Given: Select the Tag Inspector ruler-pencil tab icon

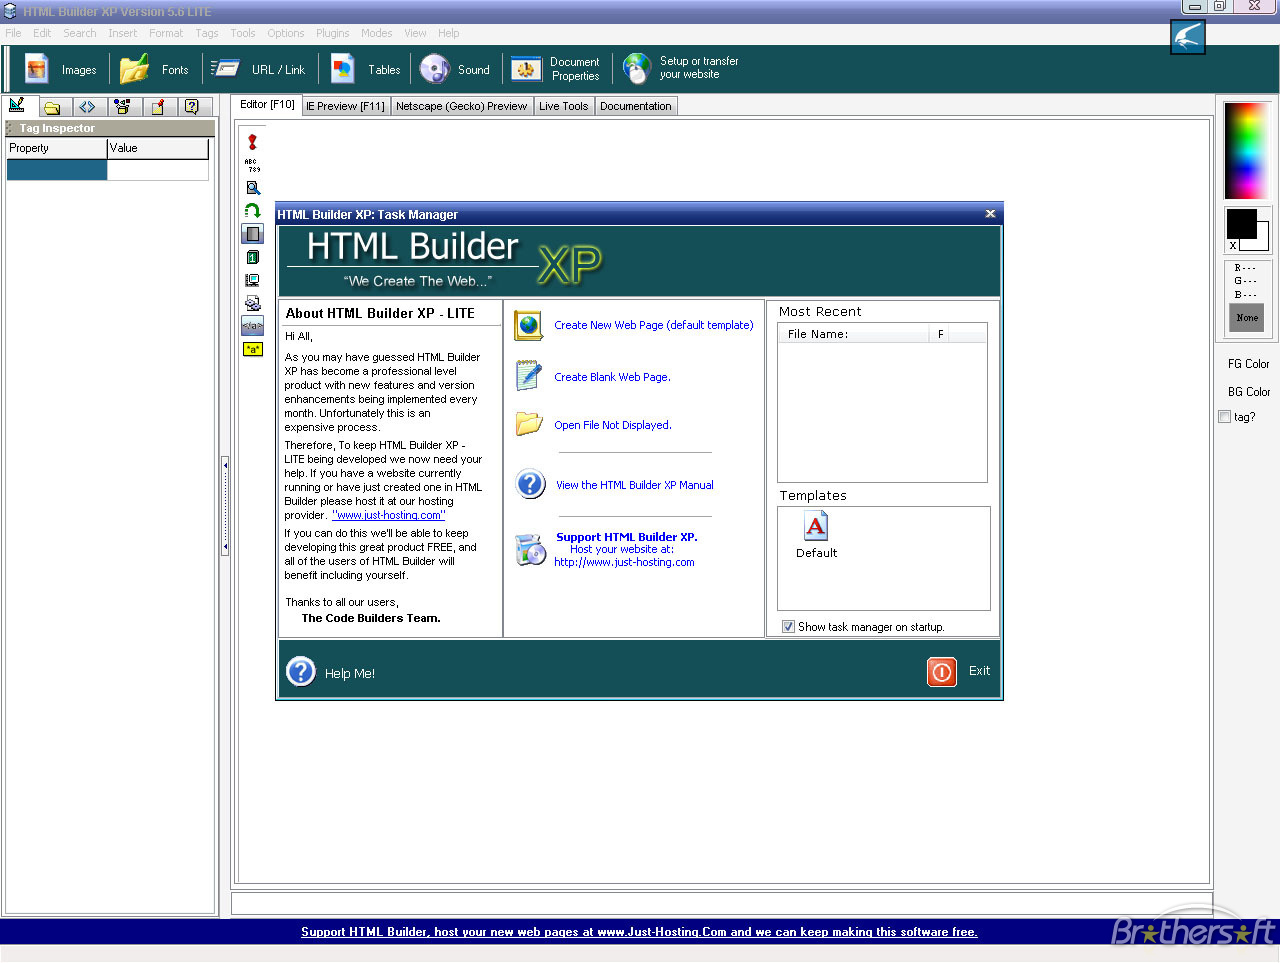Looking at the screenshot, I should coord(17,105).
